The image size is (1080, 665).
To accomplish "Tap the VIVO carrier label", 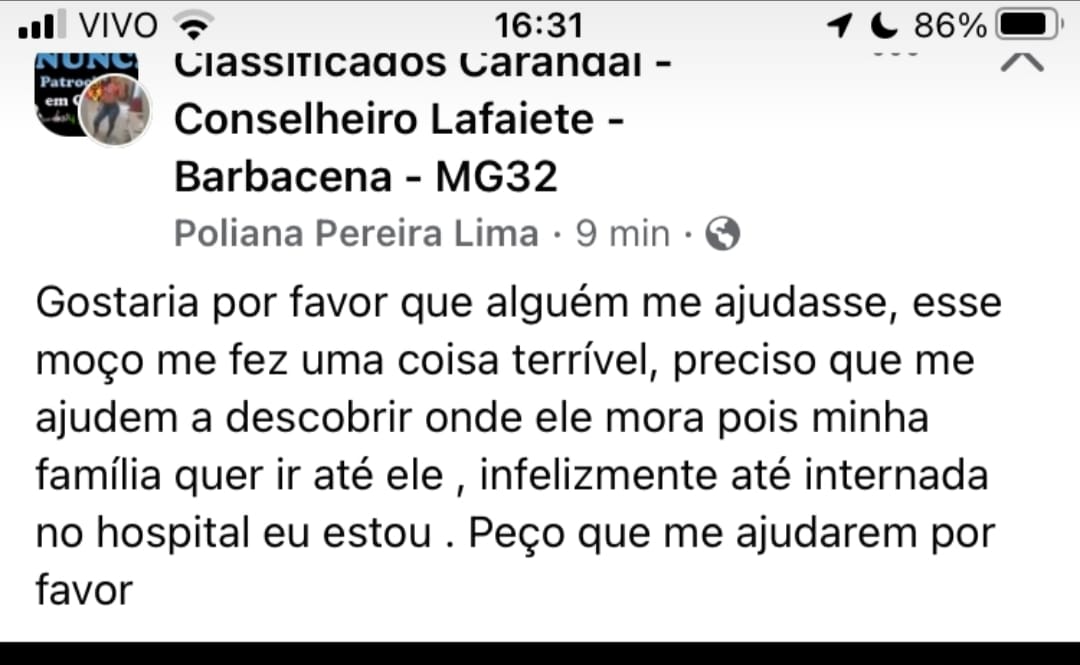I will coord(117,25).
